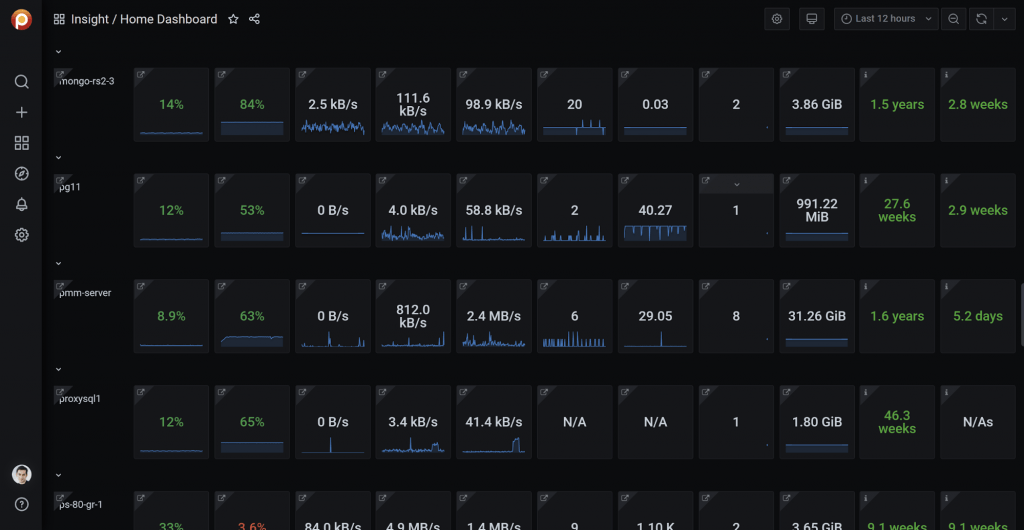
Task: Click the 27.6 weeks panel
Action: click(x=897, y=210)
